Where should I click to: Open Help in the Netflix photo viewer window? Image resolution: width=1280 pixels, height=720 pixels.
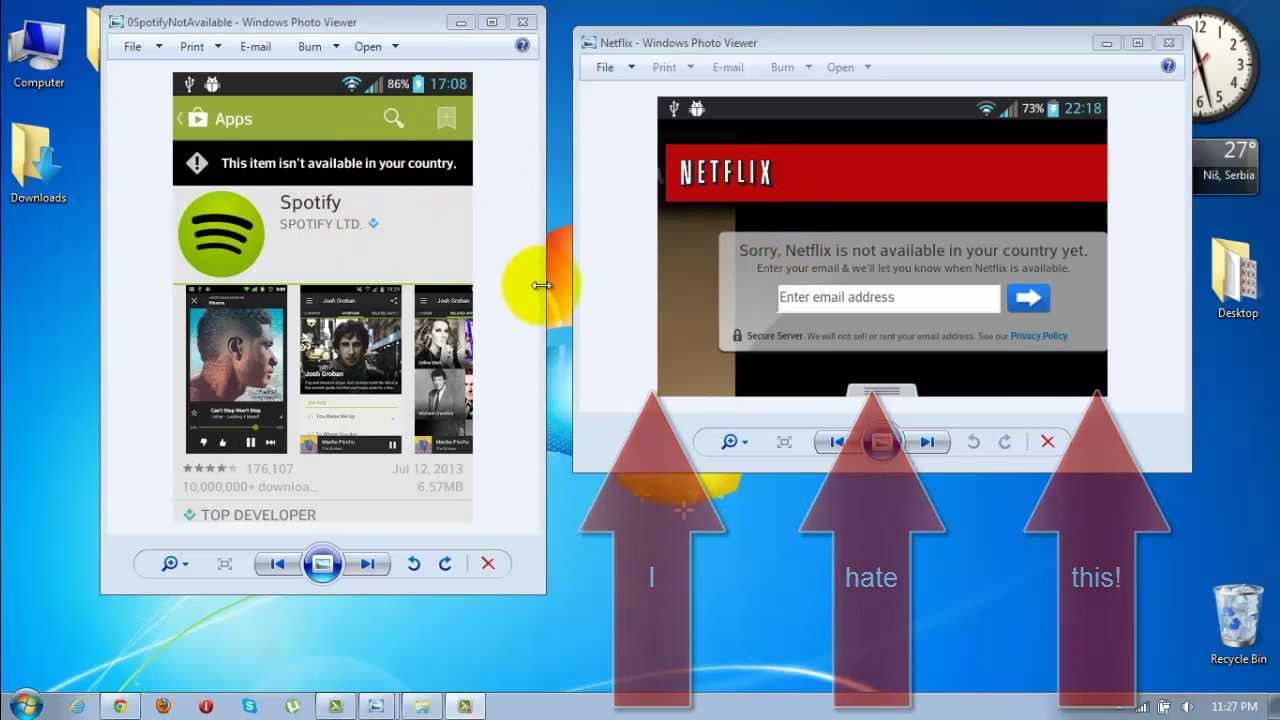point(1168,66)
